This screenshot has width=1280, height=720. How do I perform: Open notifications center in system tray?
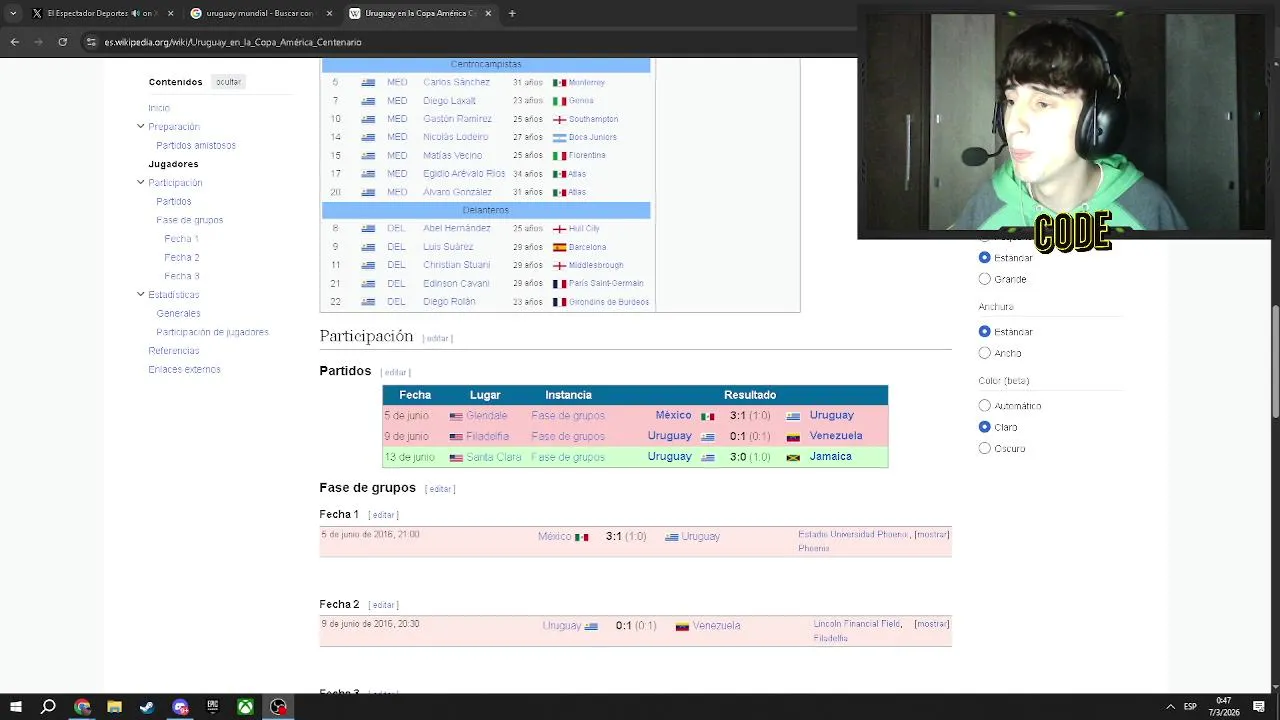coord(1259,707)
